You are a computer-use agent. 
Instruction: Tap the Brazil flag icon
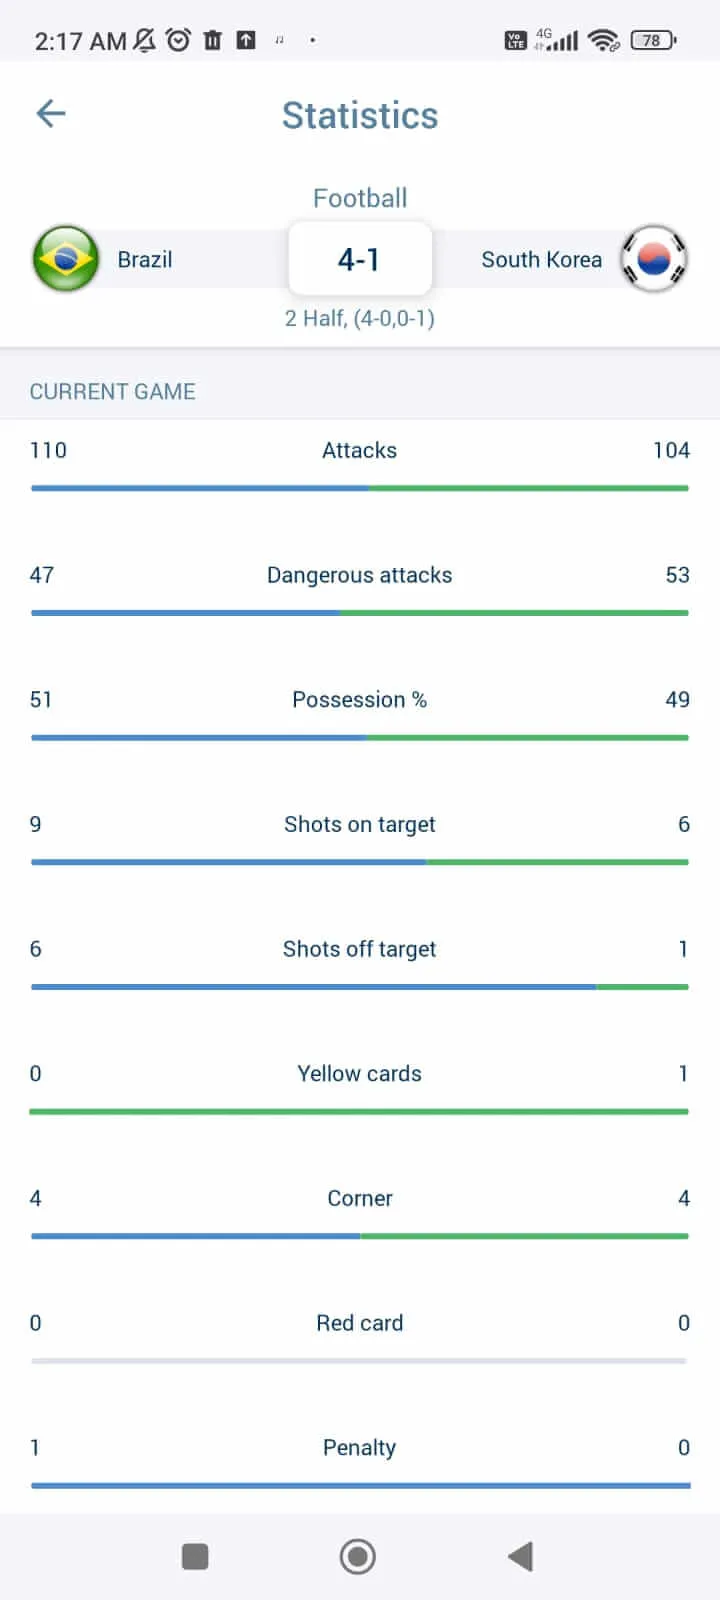coord(66,259)
